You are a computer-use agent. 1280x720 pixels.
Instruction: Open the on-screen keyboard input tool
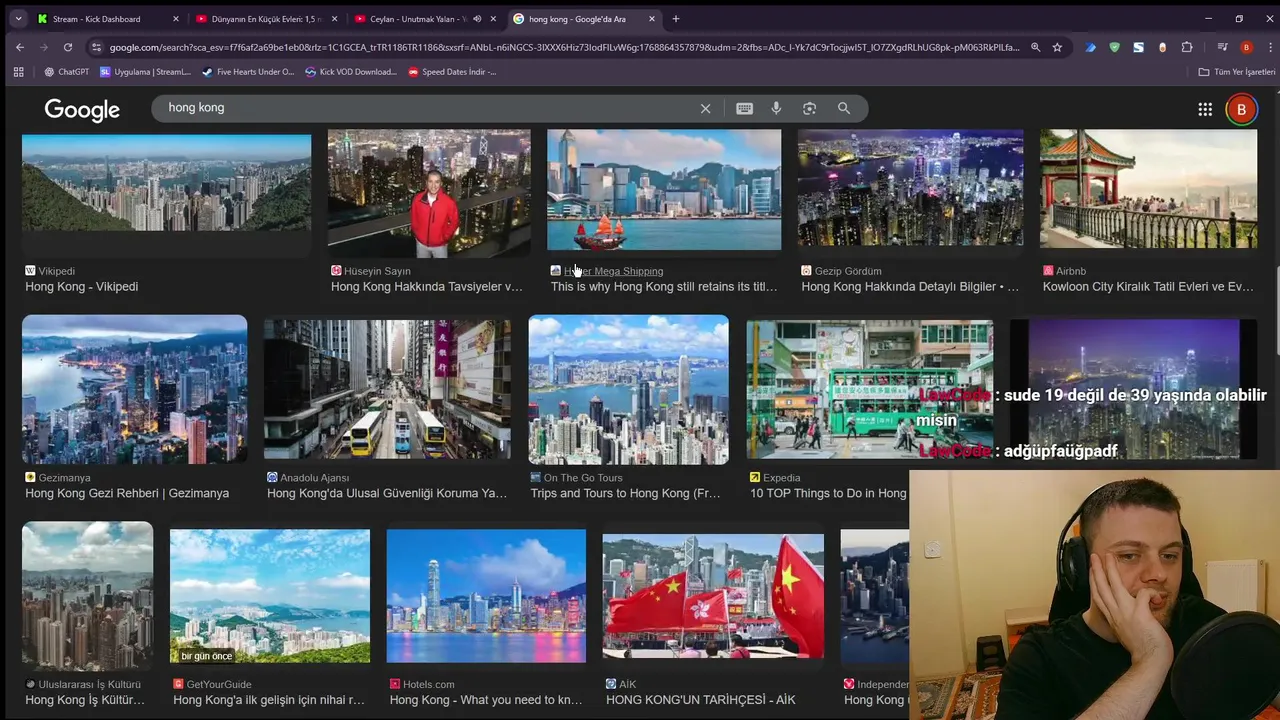point(744,108)
